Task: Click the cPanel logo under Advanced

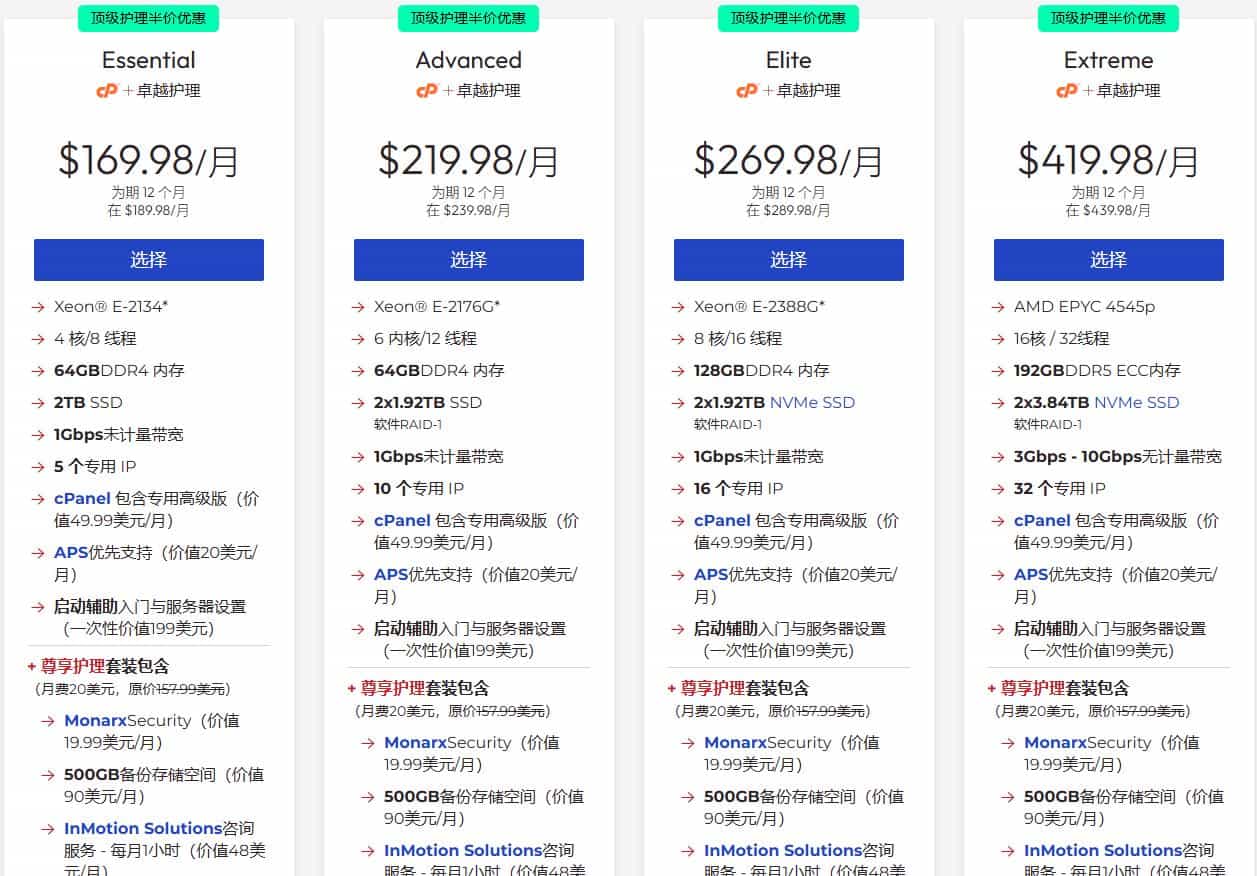Action: [427, 91]
